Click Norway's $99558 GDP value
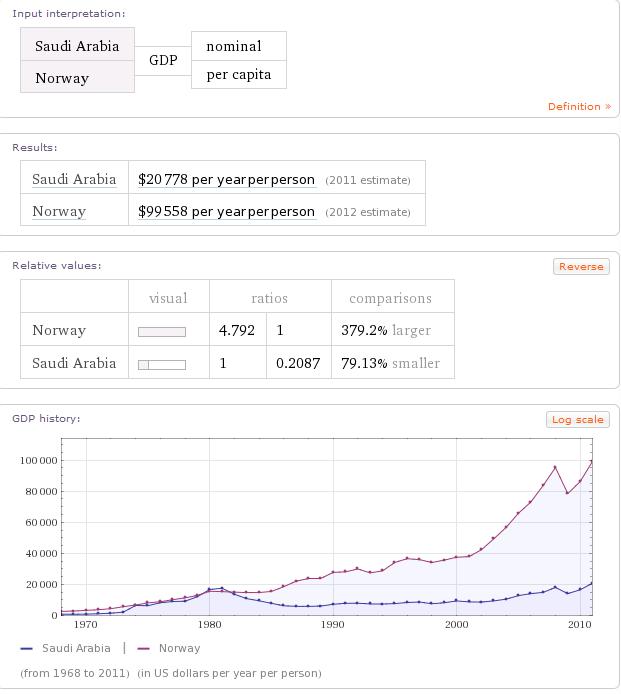This screenshot has height=694, width=621. [x=227, y=211]
